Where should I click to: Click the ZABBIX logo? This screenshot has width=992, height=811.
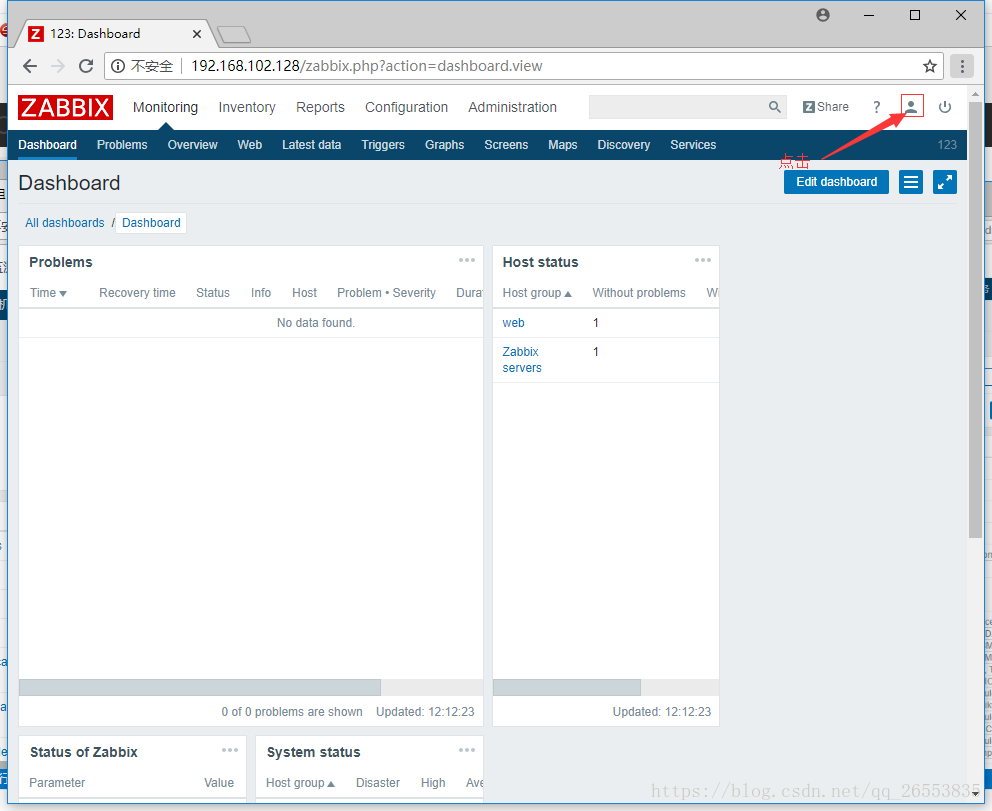pos(65,108)
